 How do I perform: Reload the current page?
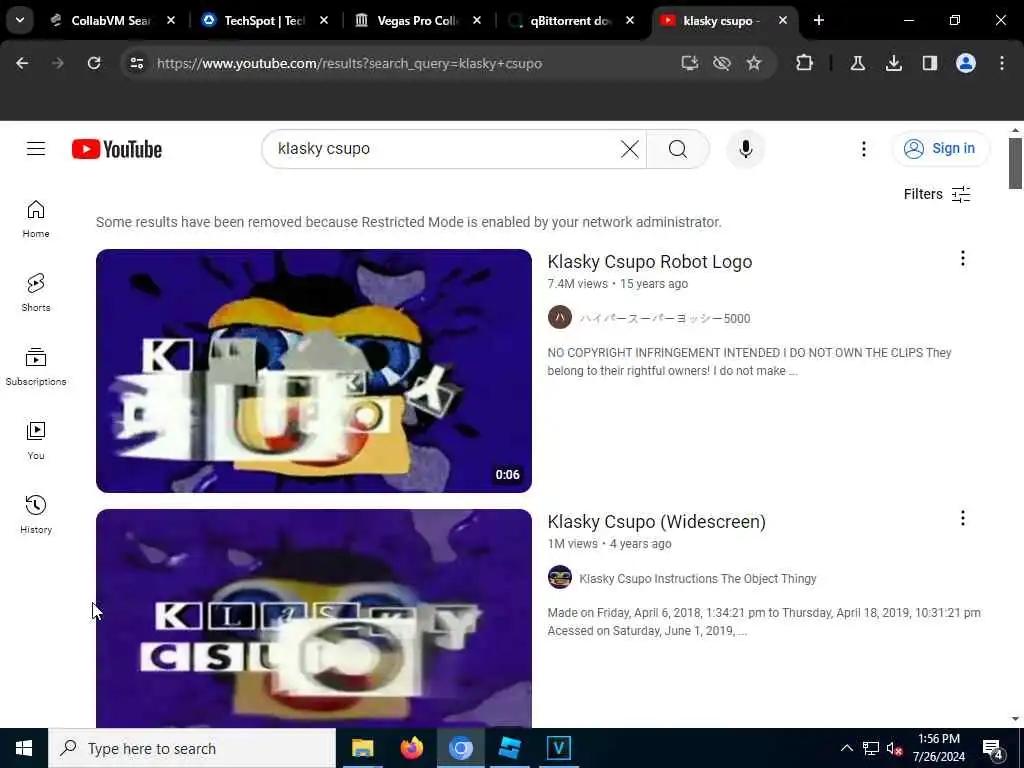coord(94,63)
